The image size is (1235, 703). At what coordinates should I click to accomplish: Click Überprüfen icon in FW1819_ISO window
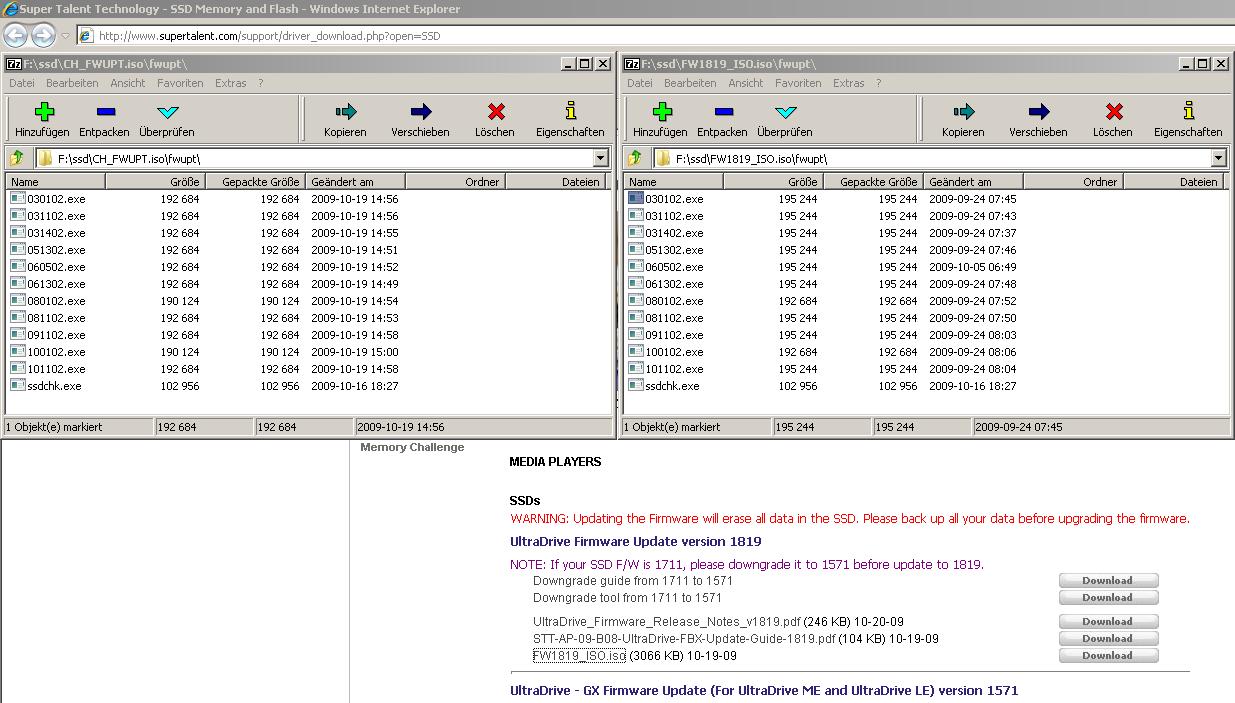(x=785, y=112)
